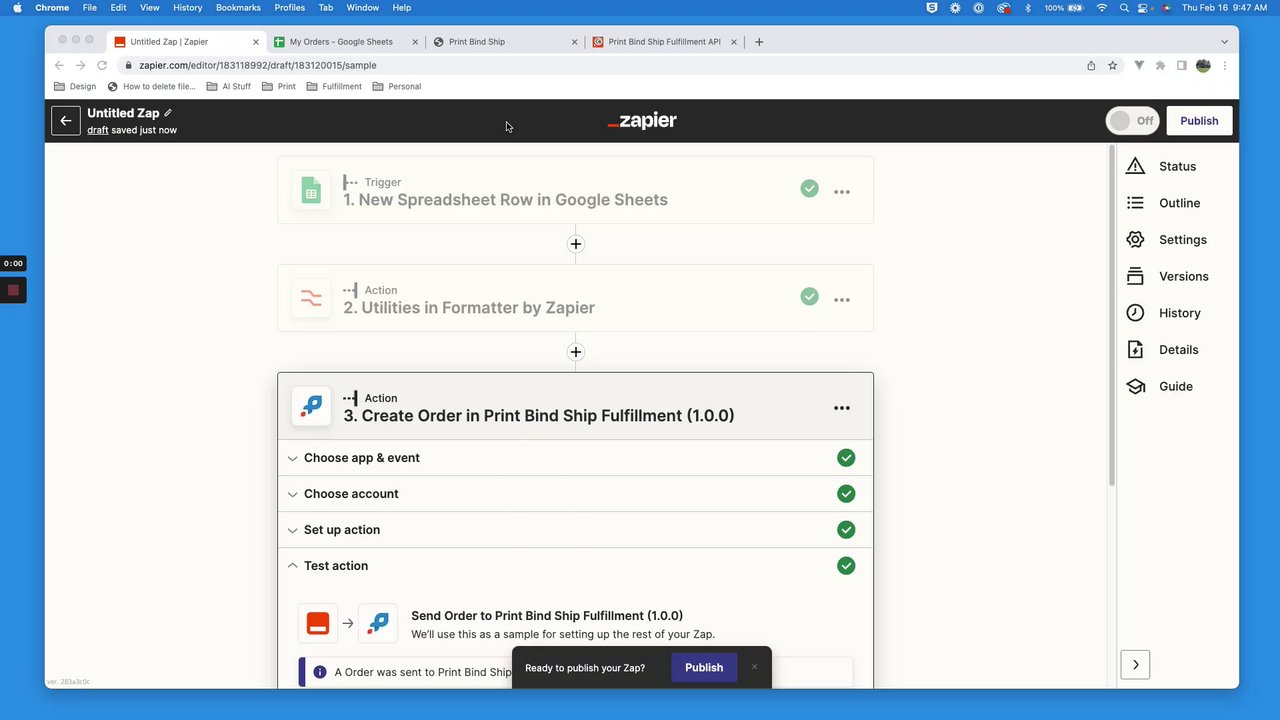Click Publish in the Ready to publish popup
The image size is (1280, 720).
point(704,668)
